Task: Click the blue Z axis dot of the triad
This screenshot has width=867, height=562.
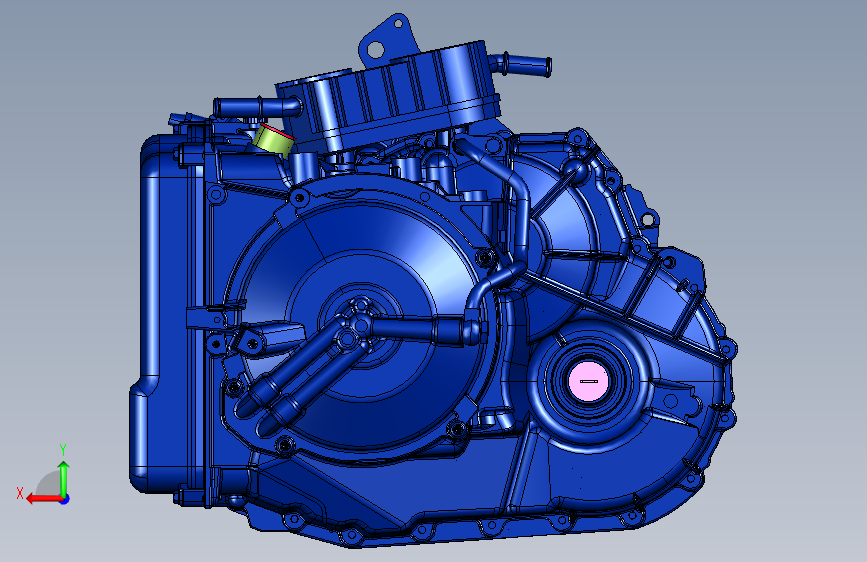Action: pos(65,499)
